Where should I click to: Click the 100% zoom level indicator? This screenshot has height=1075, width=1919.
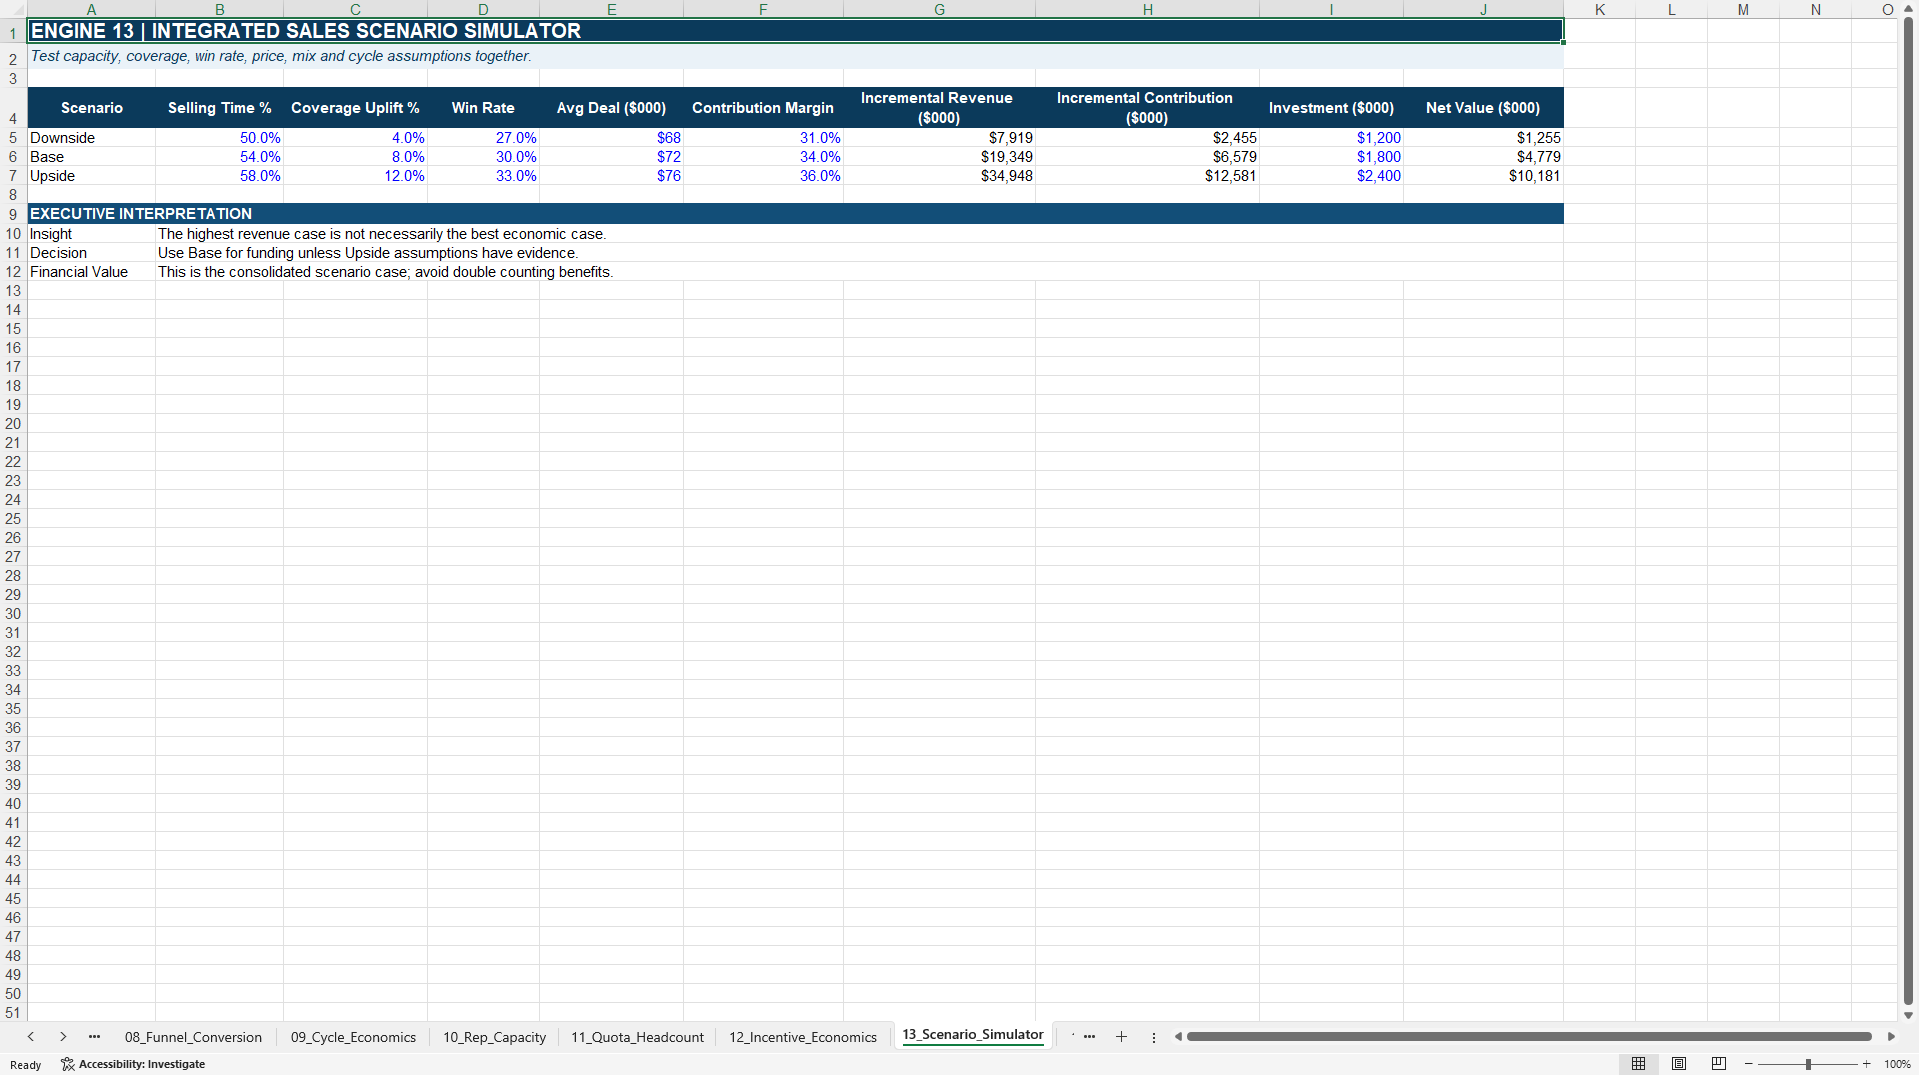point(1897,1064)
